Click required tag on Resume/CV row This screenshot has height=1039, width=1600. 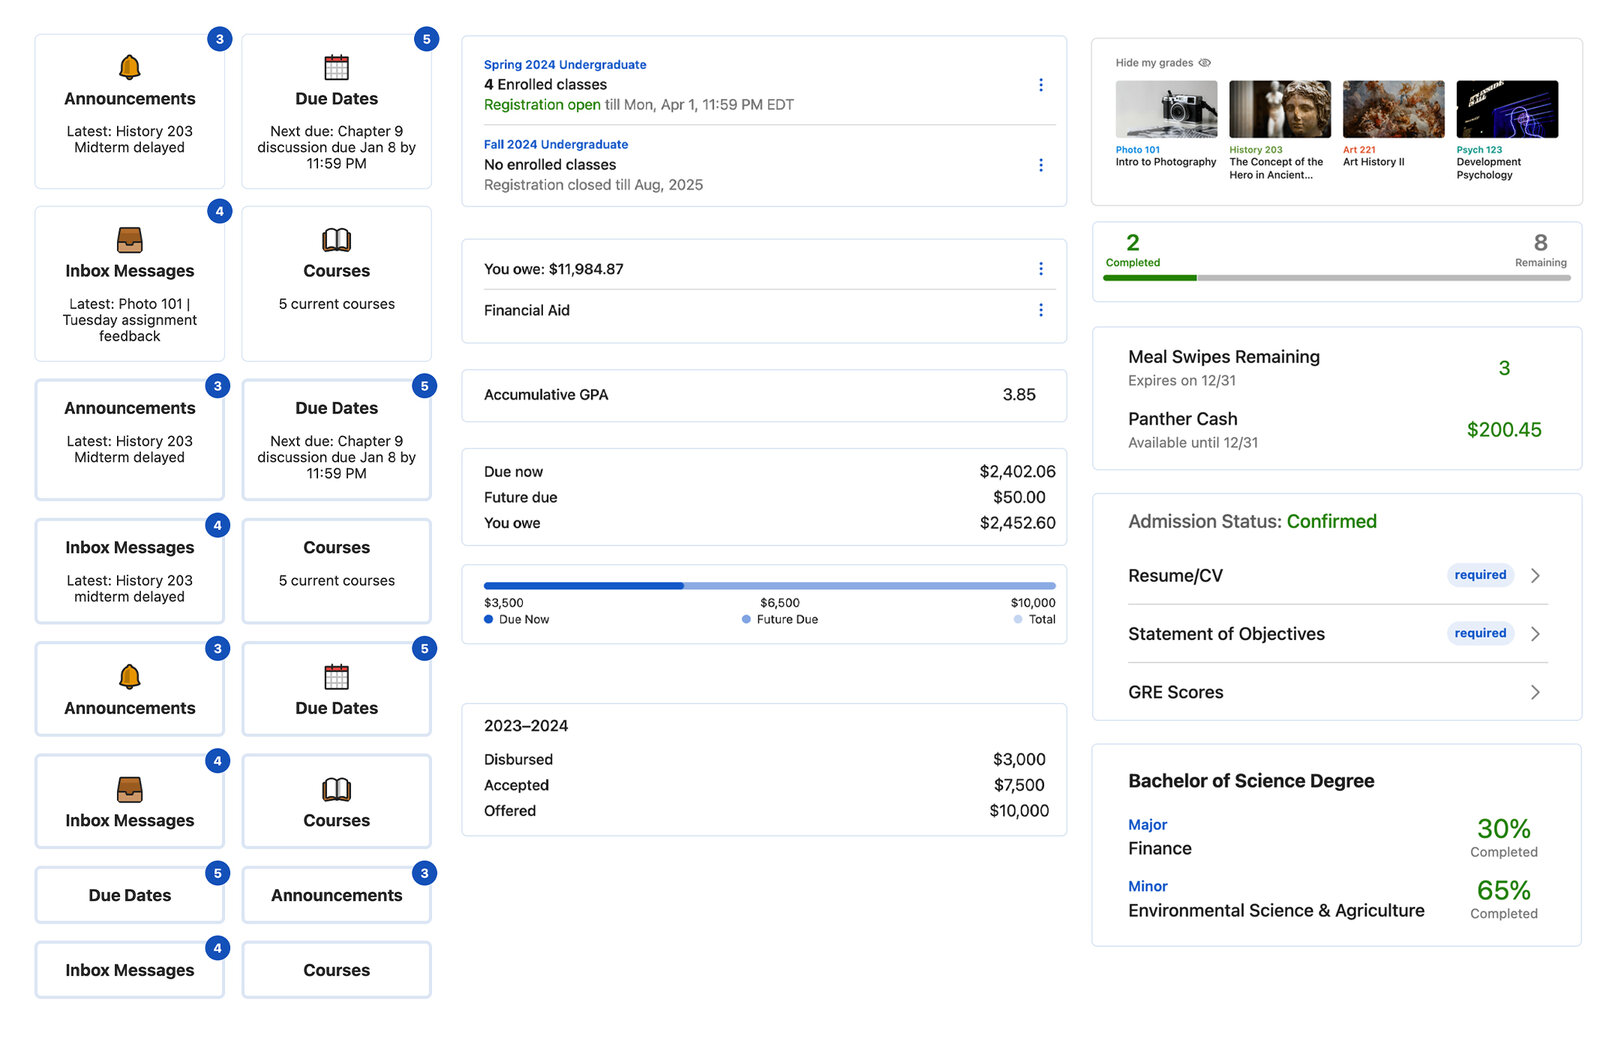[1480, 575]
